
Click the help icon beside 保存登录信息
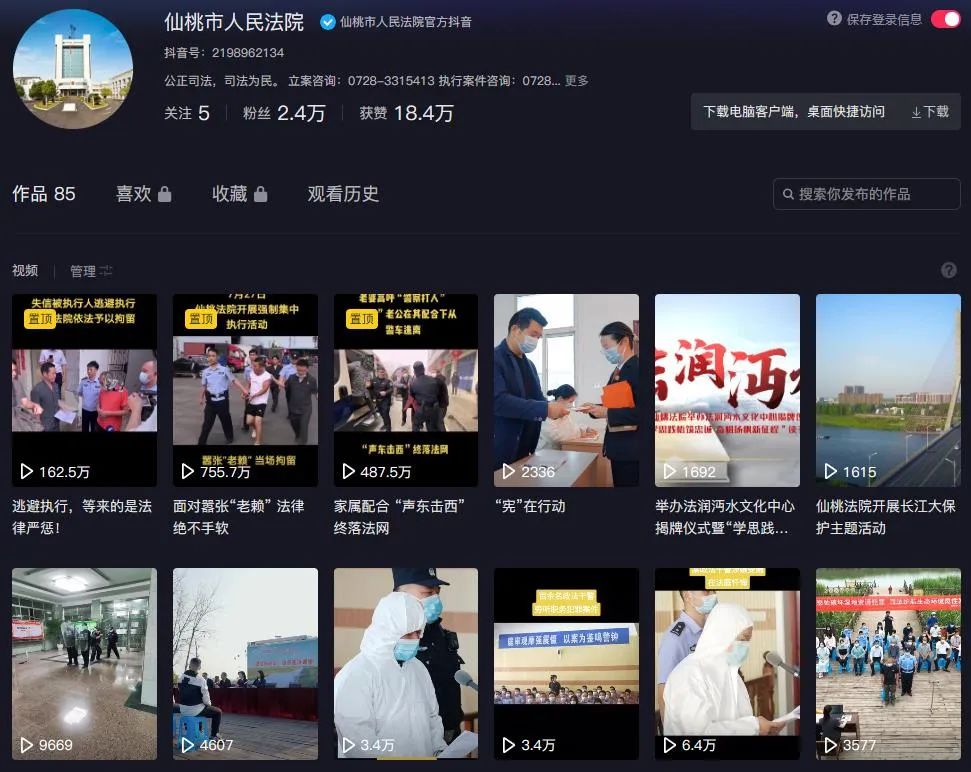pos(834,19)
